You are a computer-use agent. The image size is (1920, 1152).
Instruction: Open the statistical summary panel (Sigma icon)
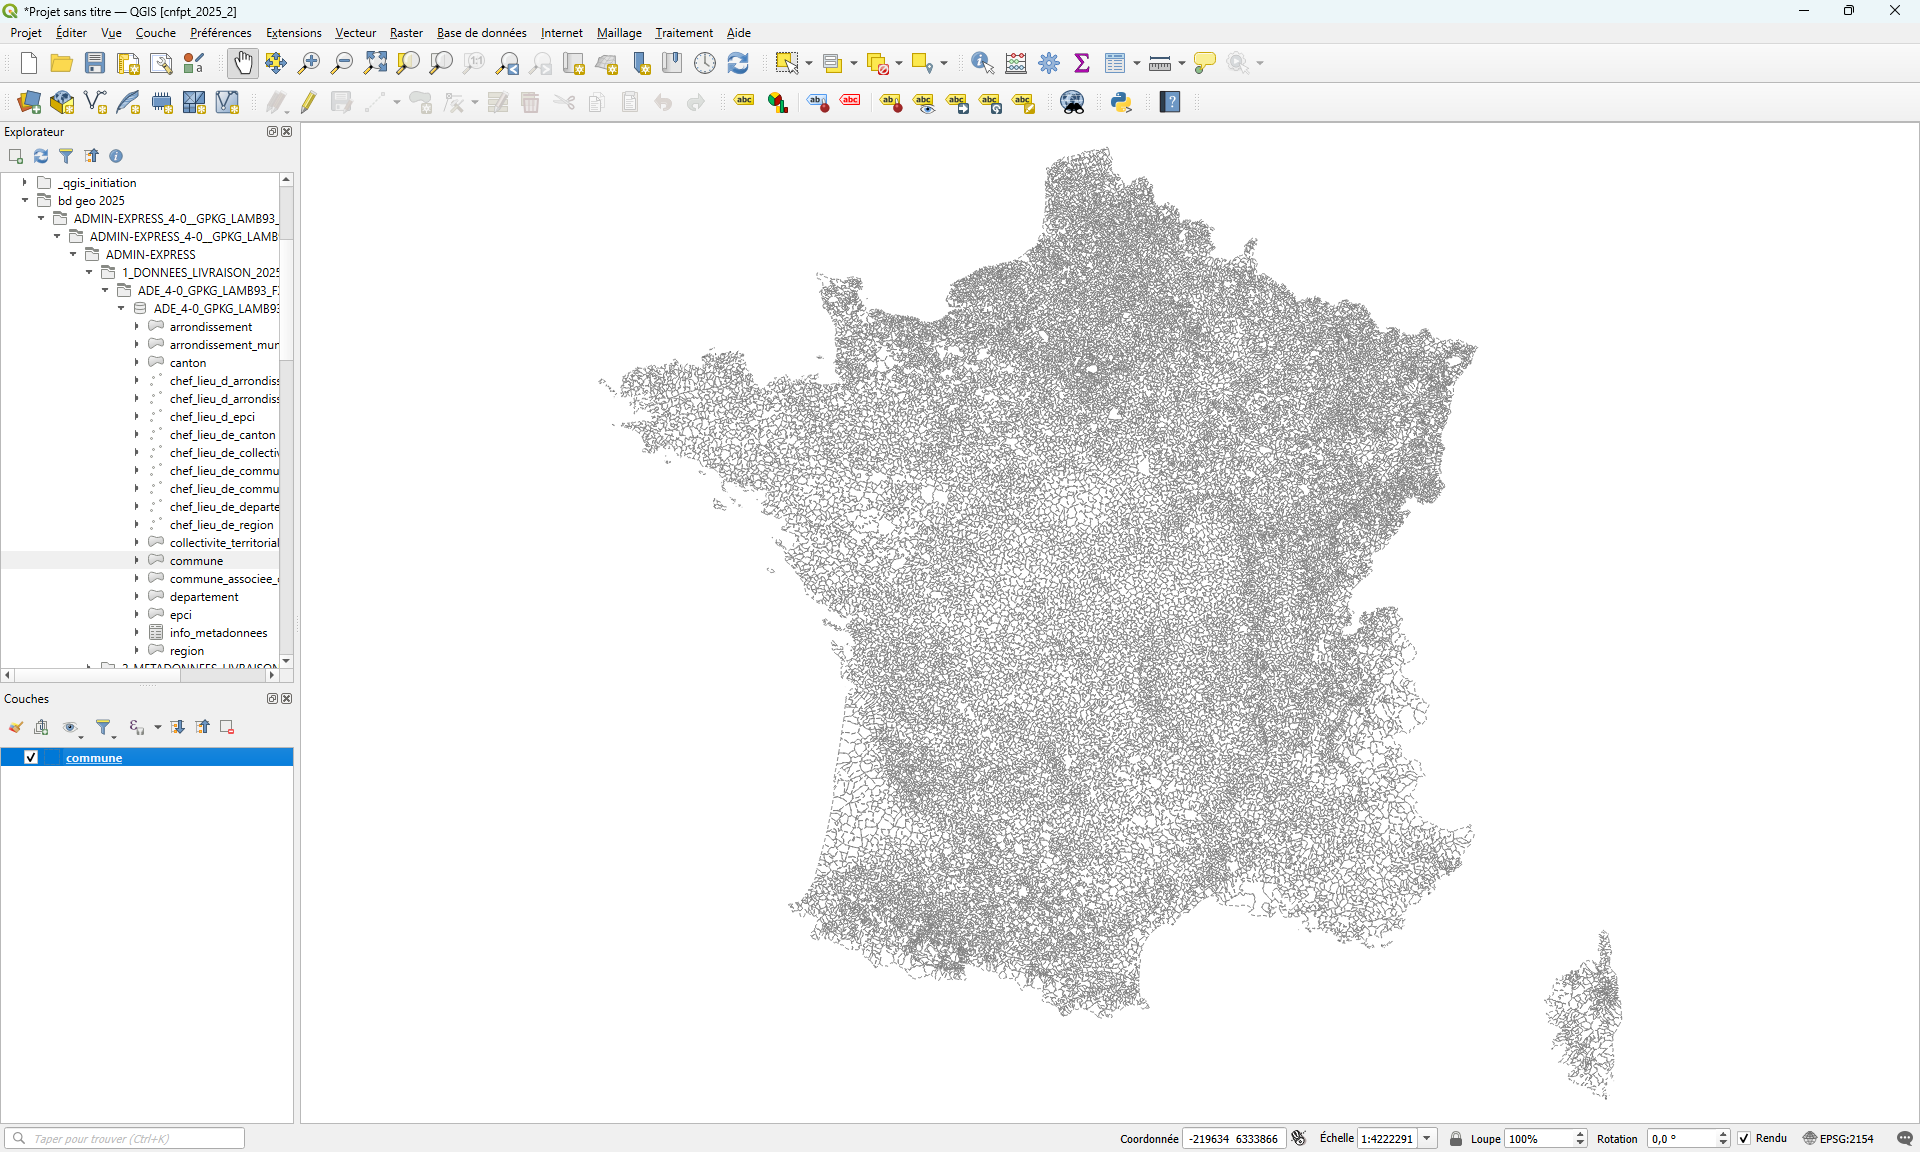coord(1082,62)
